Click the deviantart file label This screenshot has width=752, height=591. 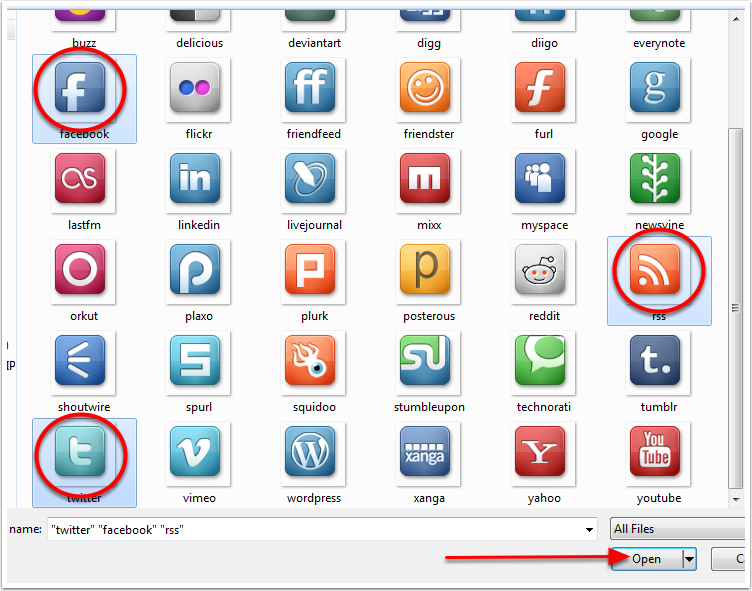314,43
